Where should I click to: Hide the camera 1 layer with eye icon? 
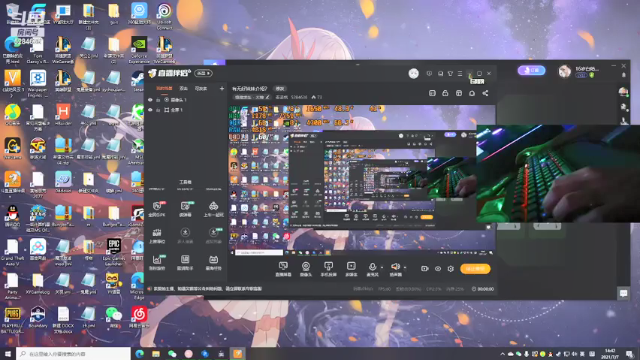[x=150, y=100]
